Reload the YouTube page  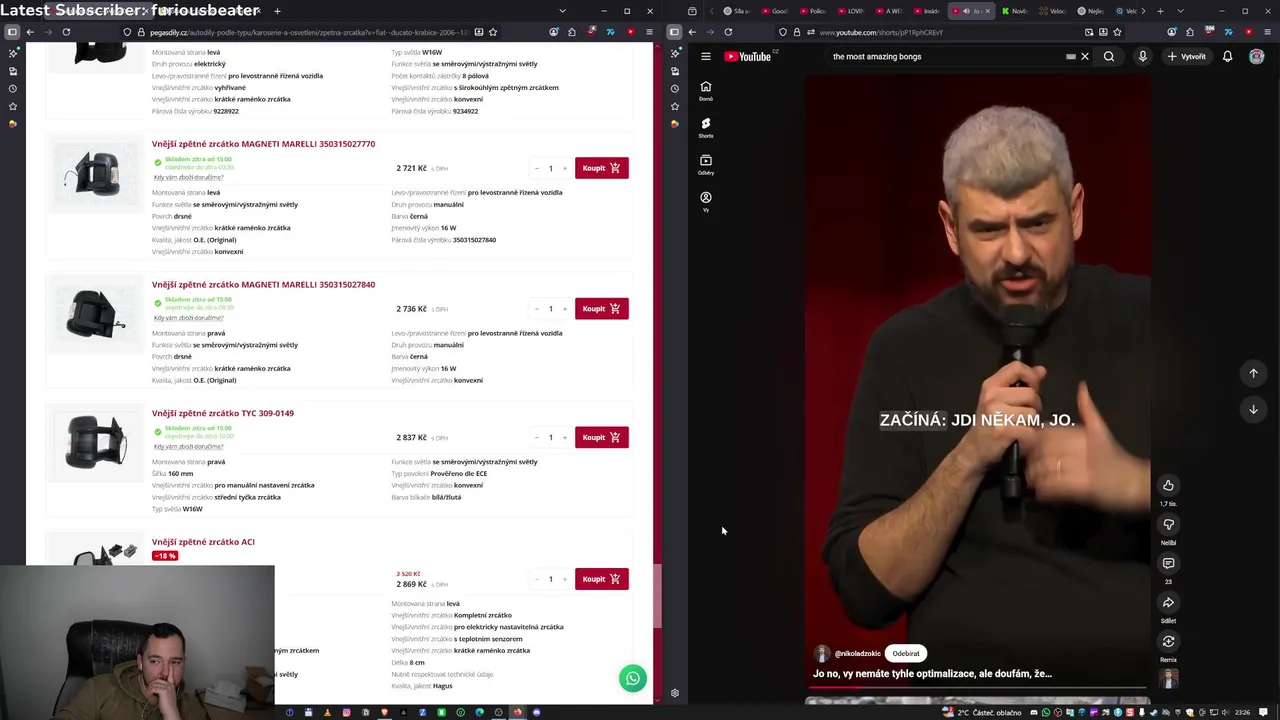728,32
